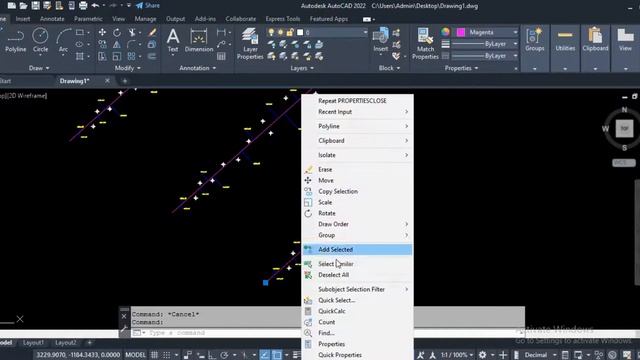Switch to the Layout1 tab
Screen dimensions: 640x360
click(x=33, y=342)
